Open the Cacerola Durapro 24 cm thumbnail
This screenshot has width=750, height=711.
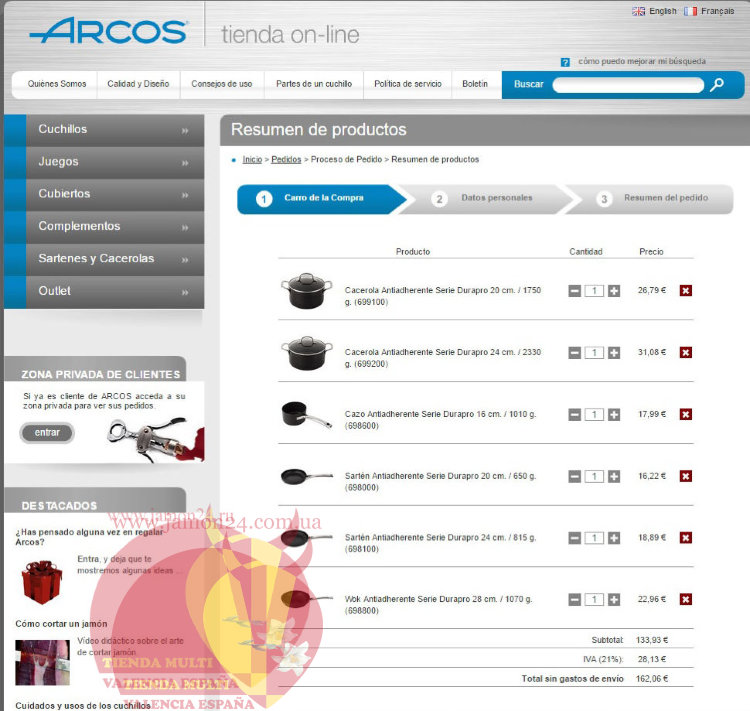(x=307, y=353)
